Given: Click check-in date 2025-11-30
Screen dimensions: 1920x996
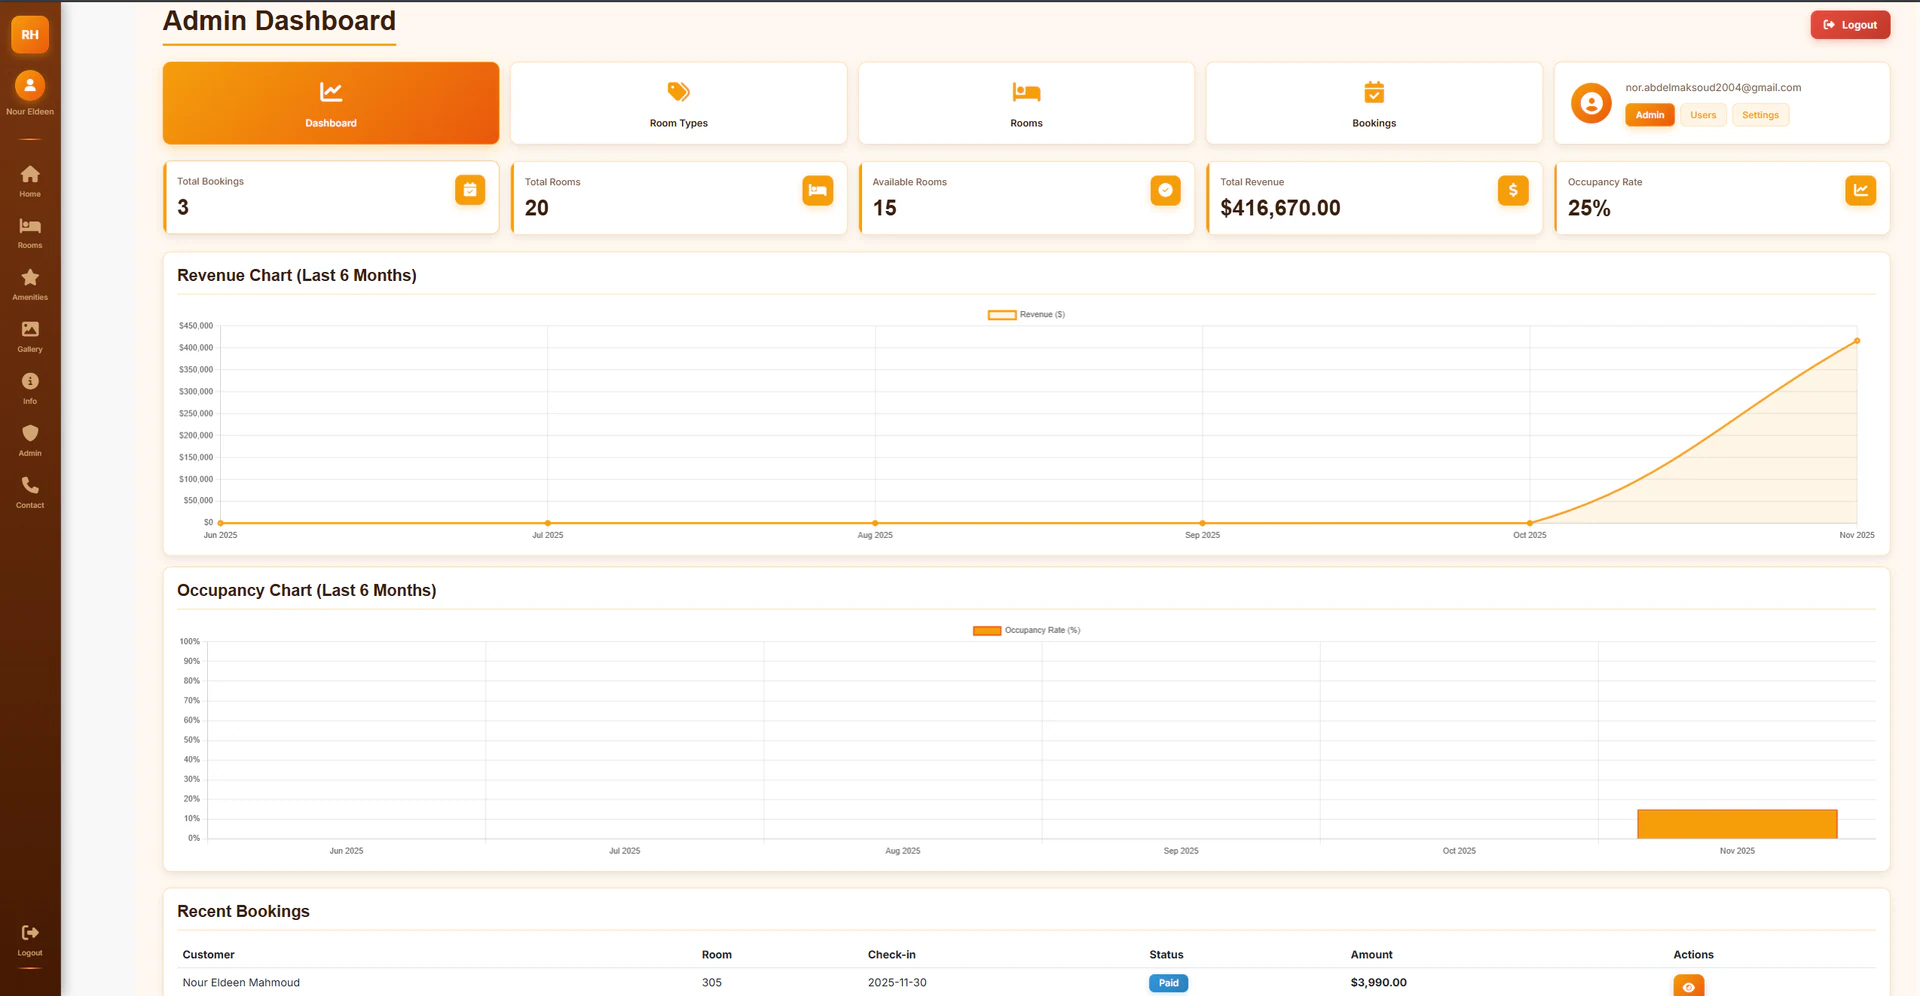Looking at the screenshot, I should [897, 982].
